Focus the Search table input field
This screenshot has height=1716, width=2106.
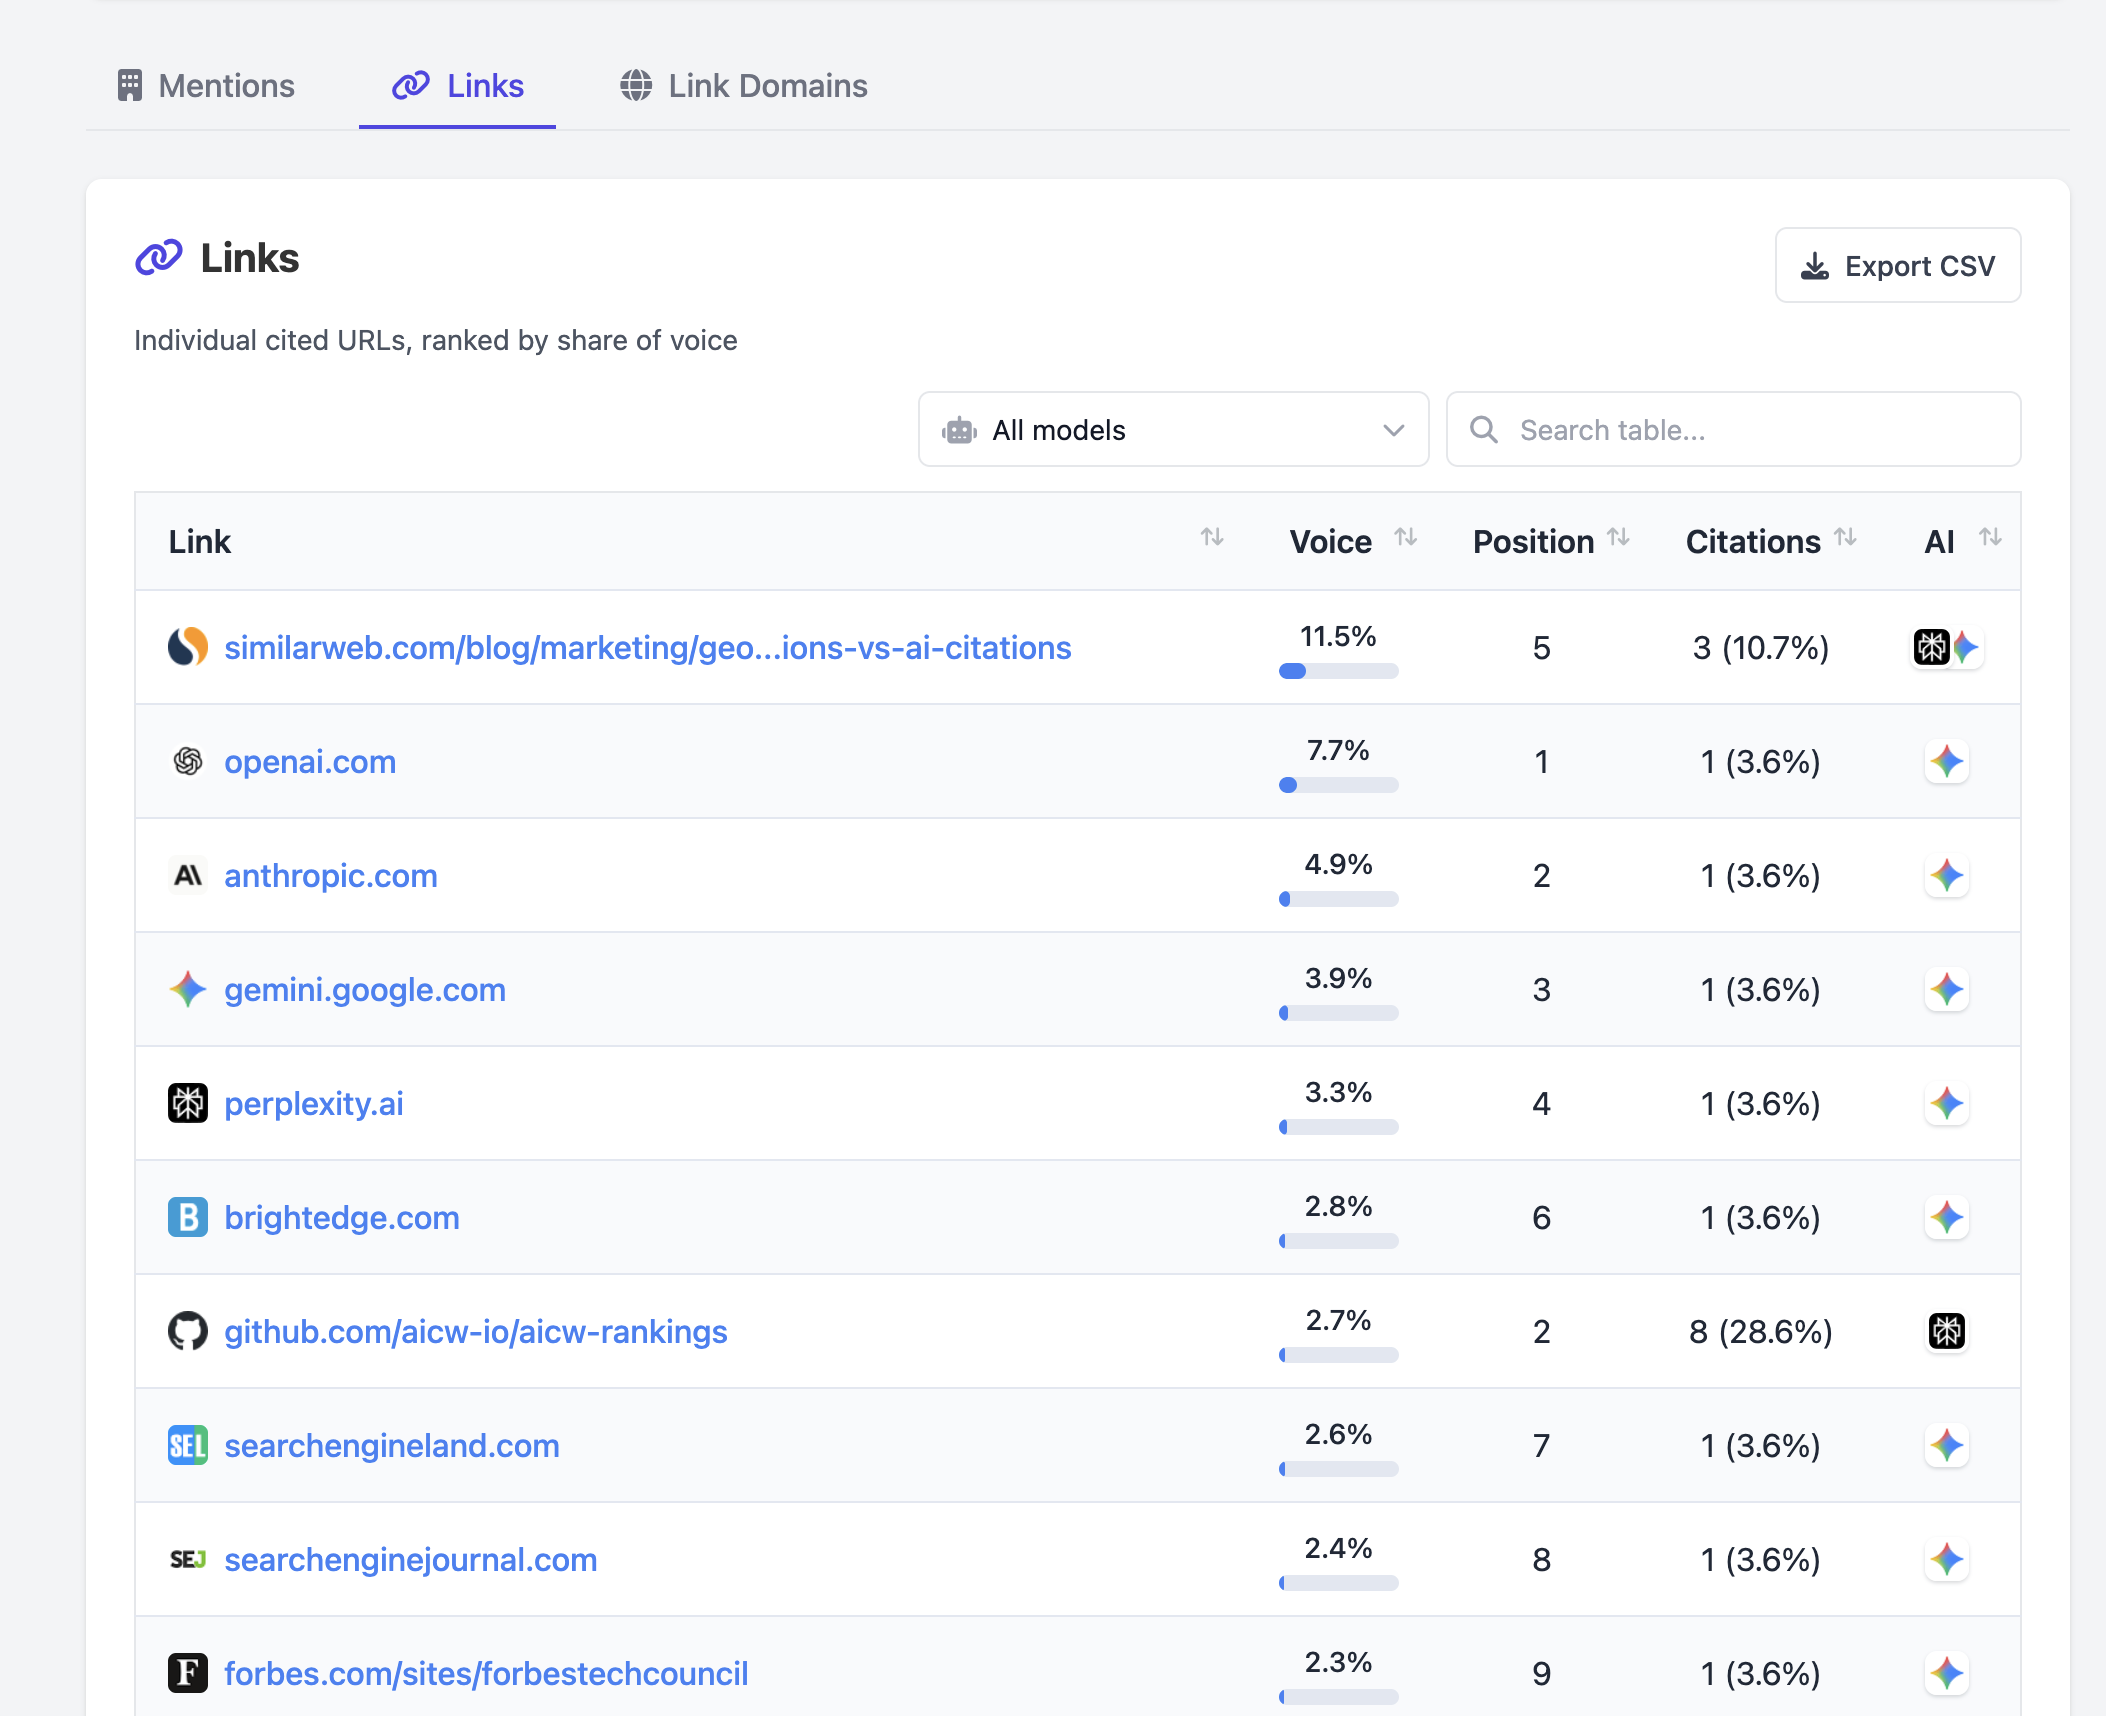coord(1733,430)
